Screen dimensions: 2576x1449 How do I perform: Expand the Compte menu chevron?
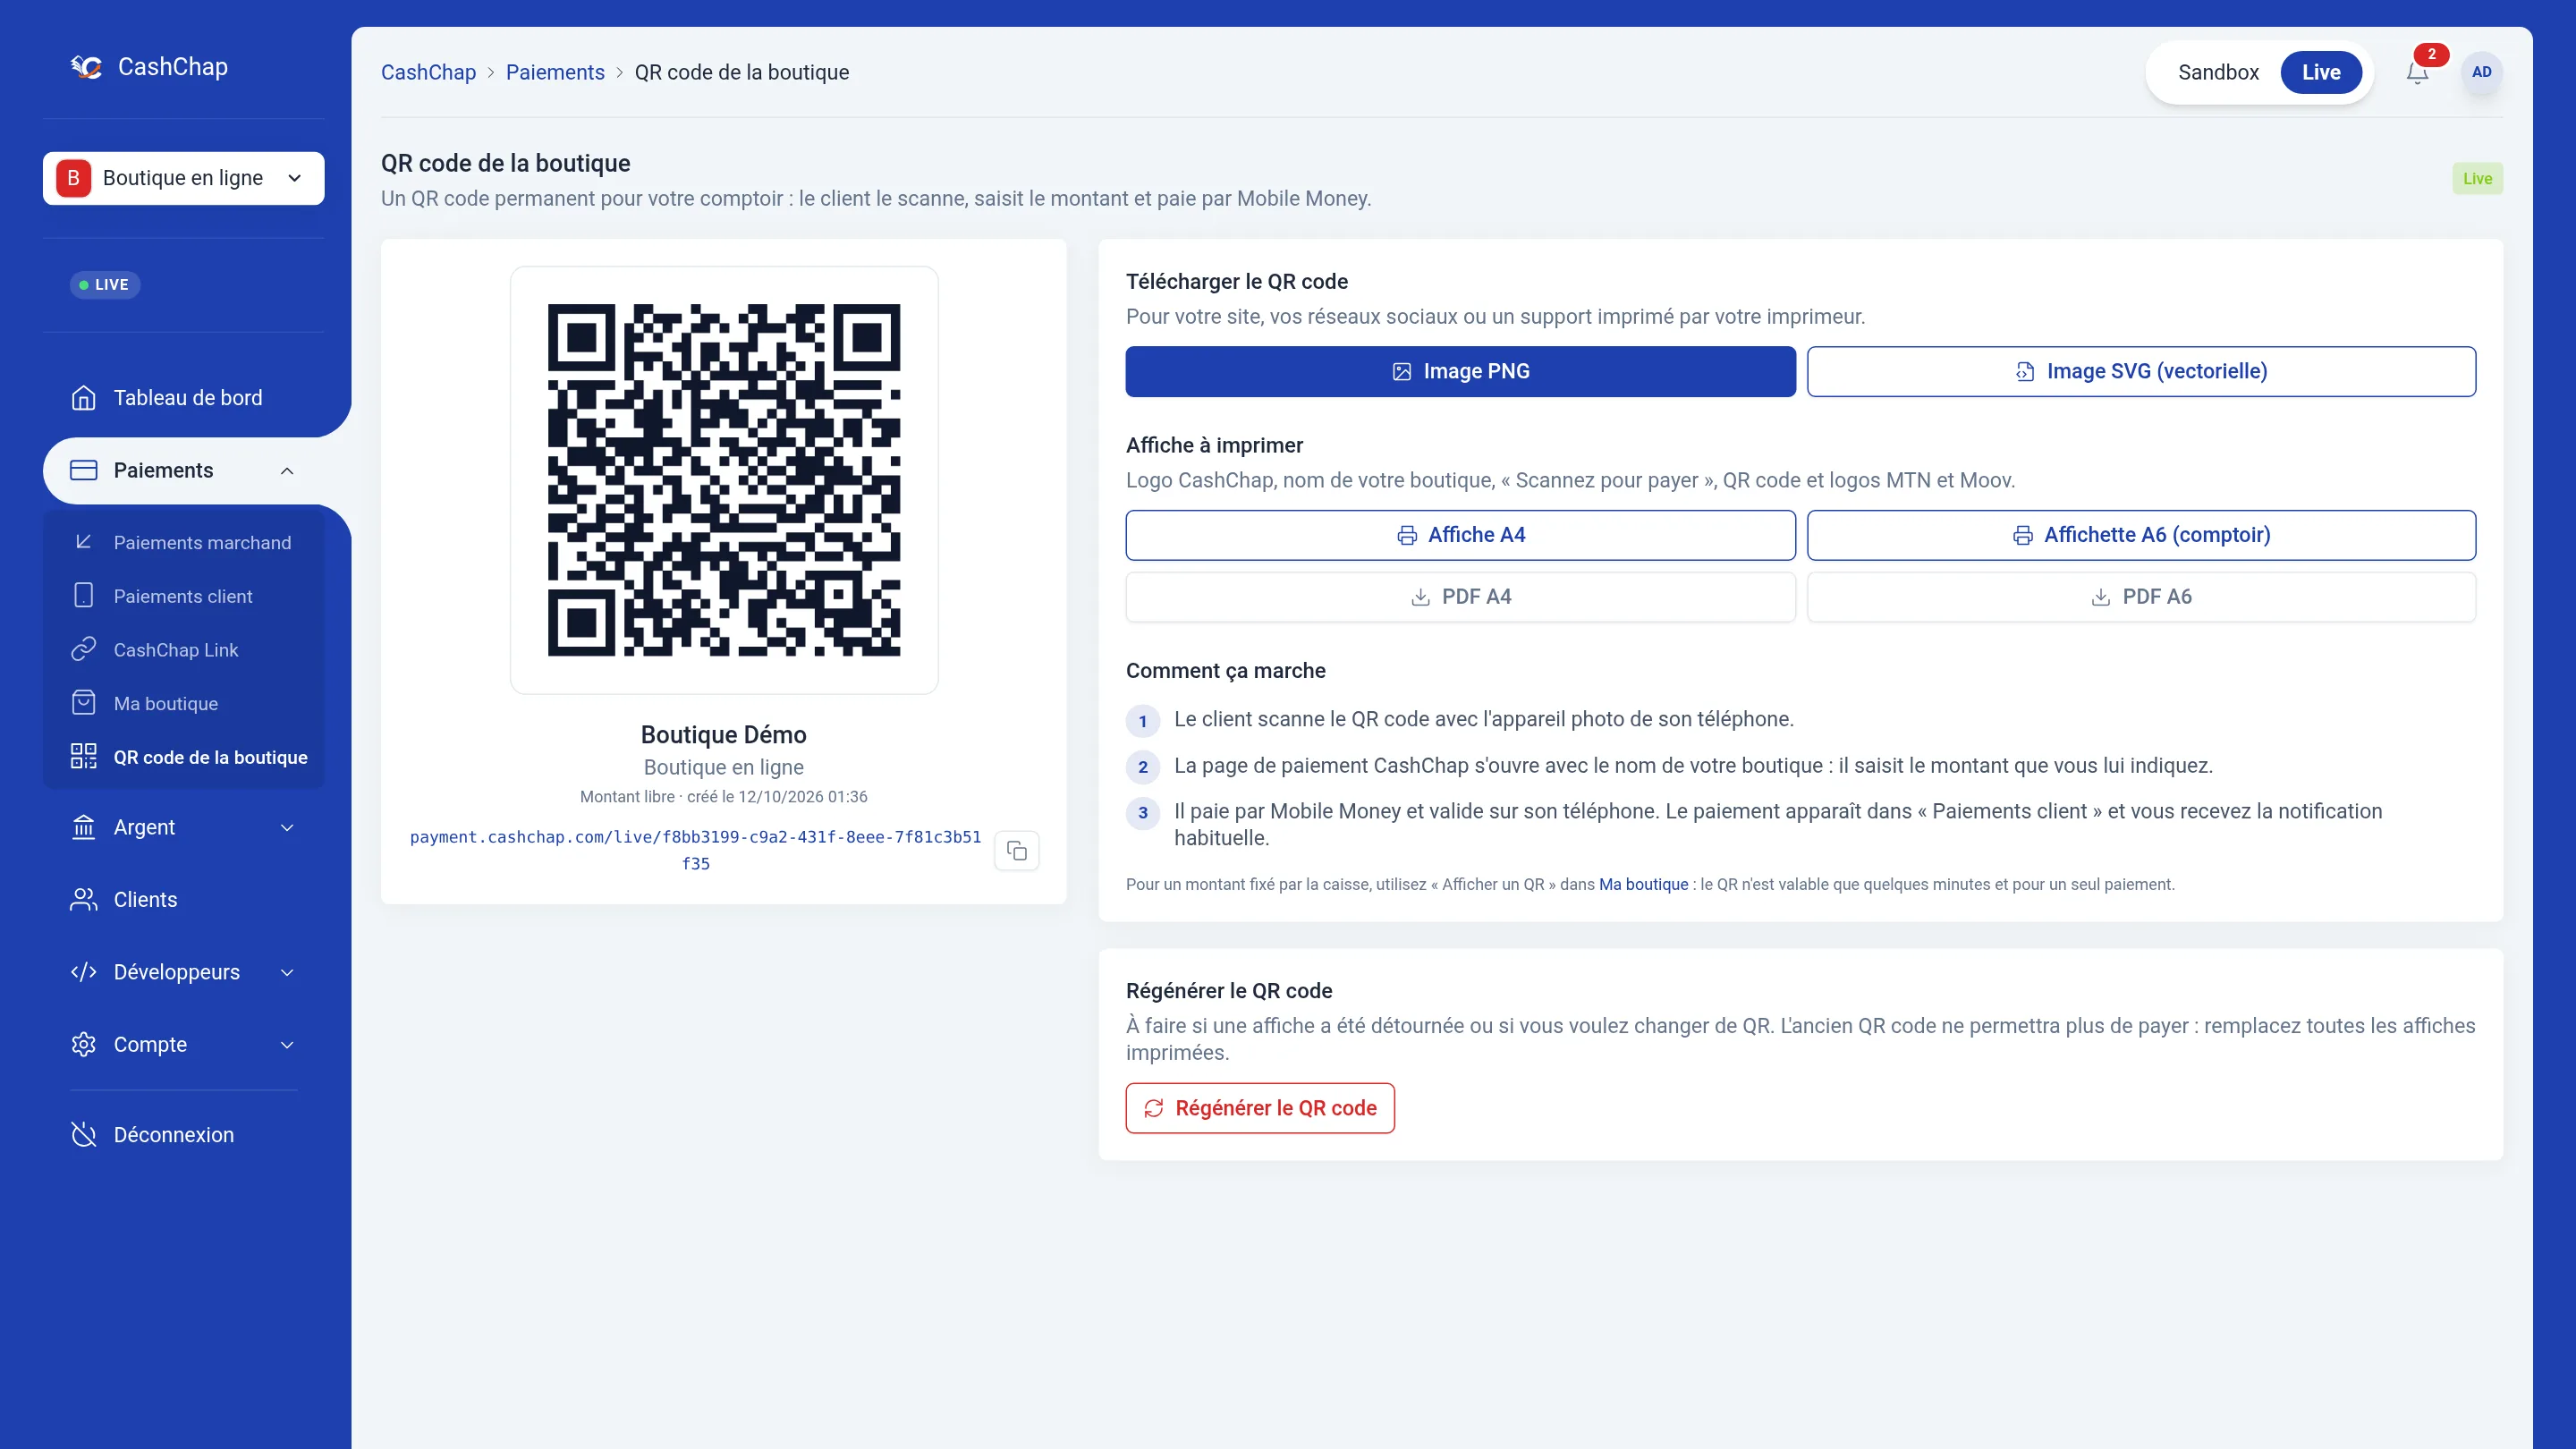tap(287, 1045)
